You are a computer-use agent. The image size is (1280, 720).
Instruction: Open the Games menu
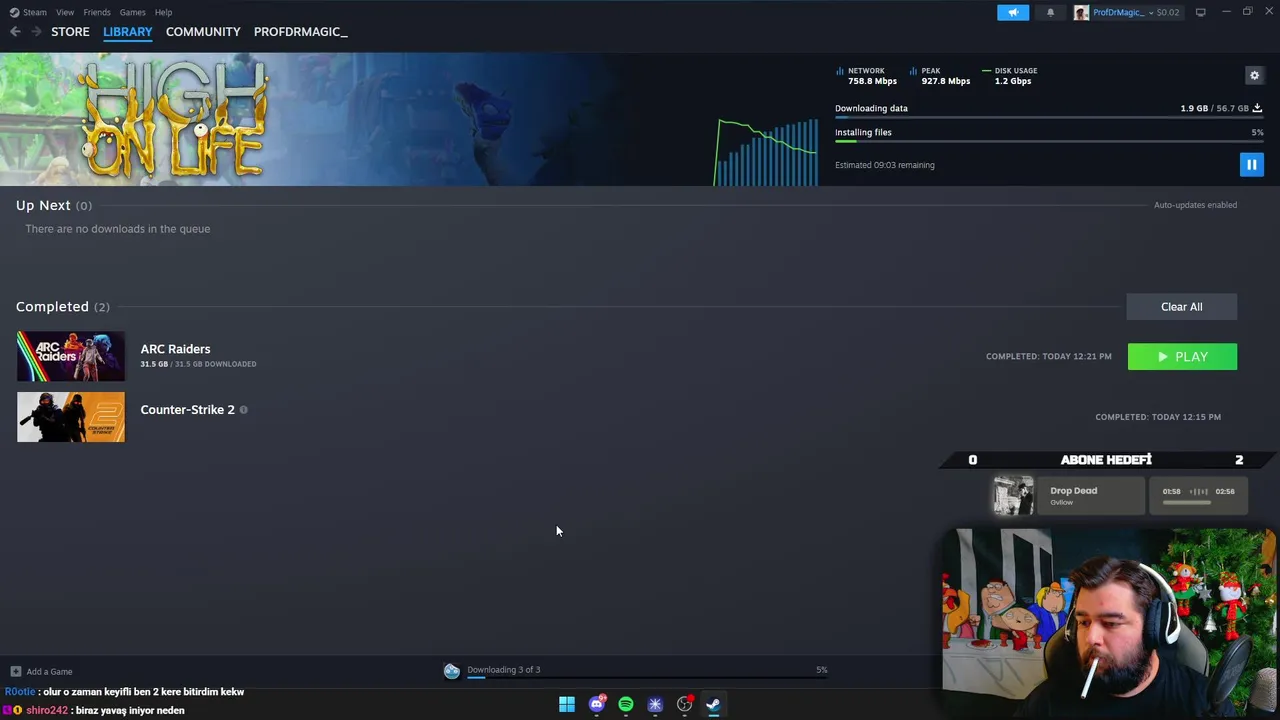coord(132,12)
